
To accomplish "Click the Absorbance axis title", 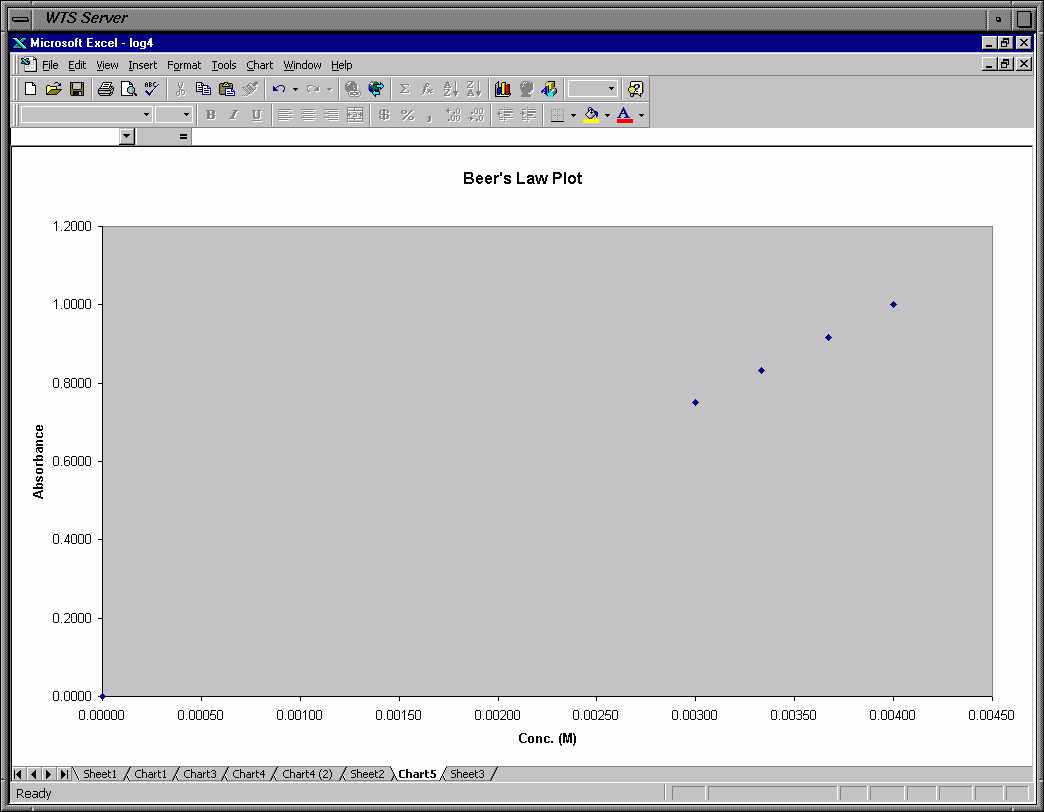I will pyautogui.click(x=39, y=461).
